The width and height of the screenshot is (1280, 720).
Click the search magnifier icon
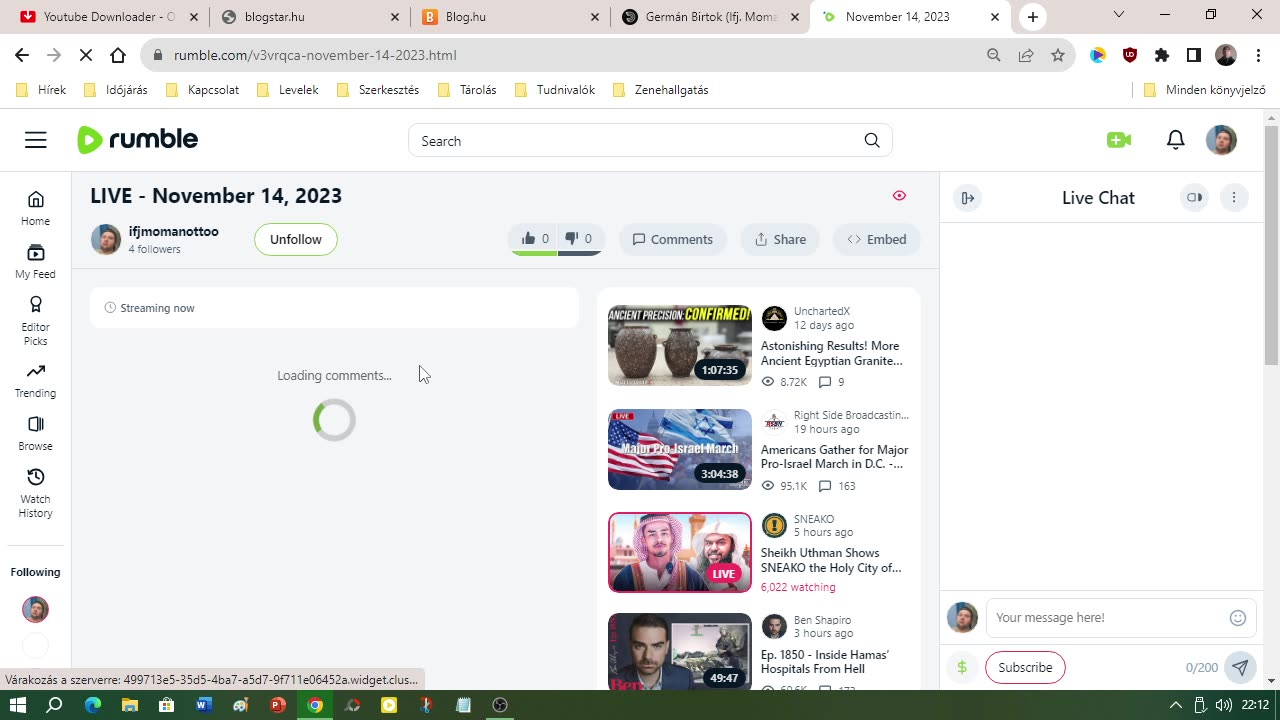872,141
